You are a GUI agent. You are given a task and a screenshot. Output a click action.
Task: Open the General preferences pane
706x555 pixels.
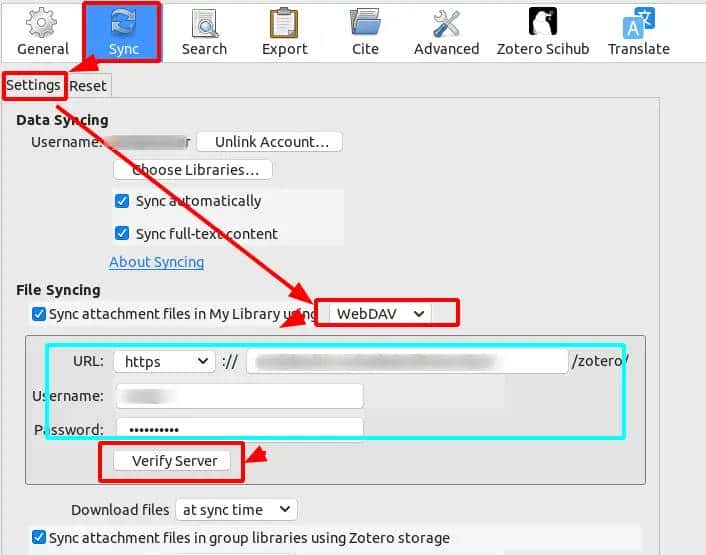coord(42,30)
